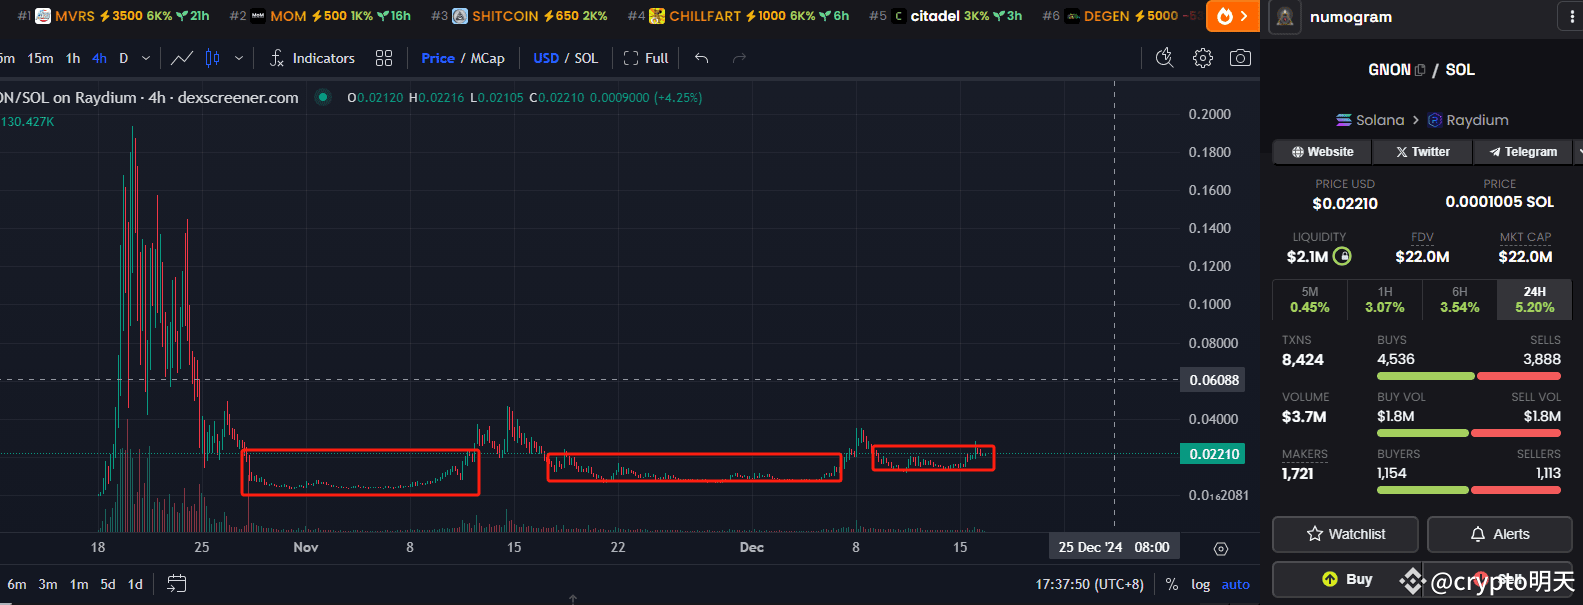Toggle log scale mode

[x=1201, y=584]
